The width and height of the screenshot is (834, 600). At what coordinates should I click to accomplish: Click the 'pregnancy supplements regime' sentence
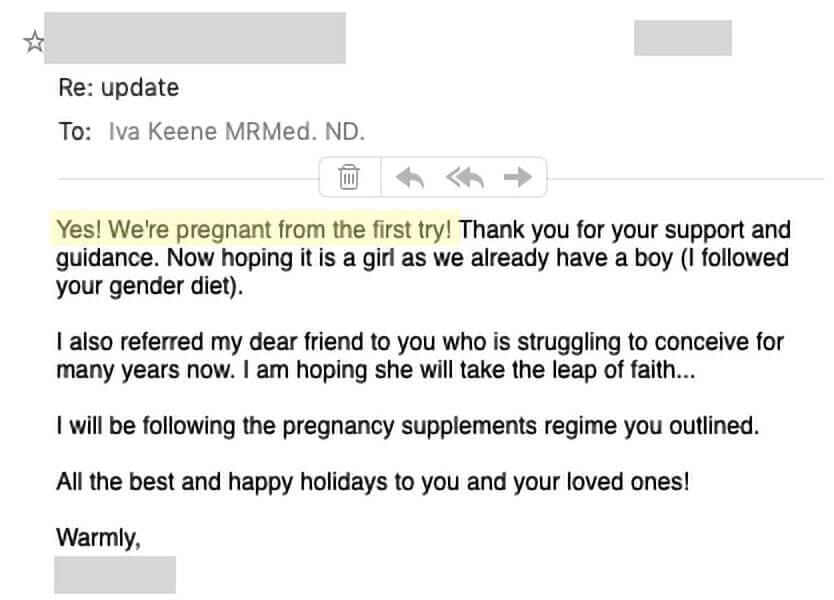(x=408, y=426)
